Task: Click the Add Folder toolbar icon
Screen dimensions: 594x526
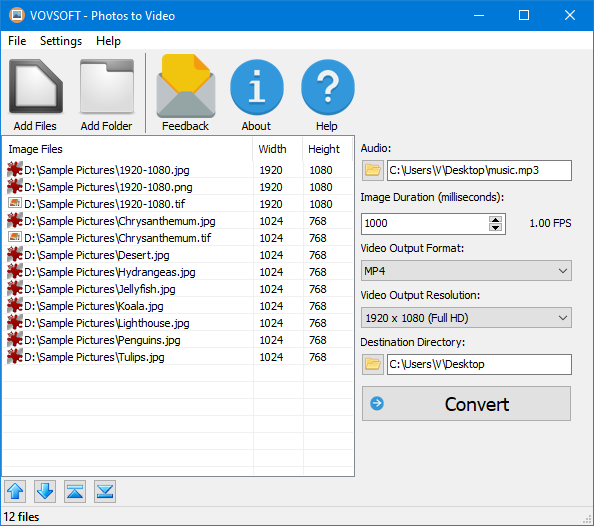Action: (x=106, y=86)
